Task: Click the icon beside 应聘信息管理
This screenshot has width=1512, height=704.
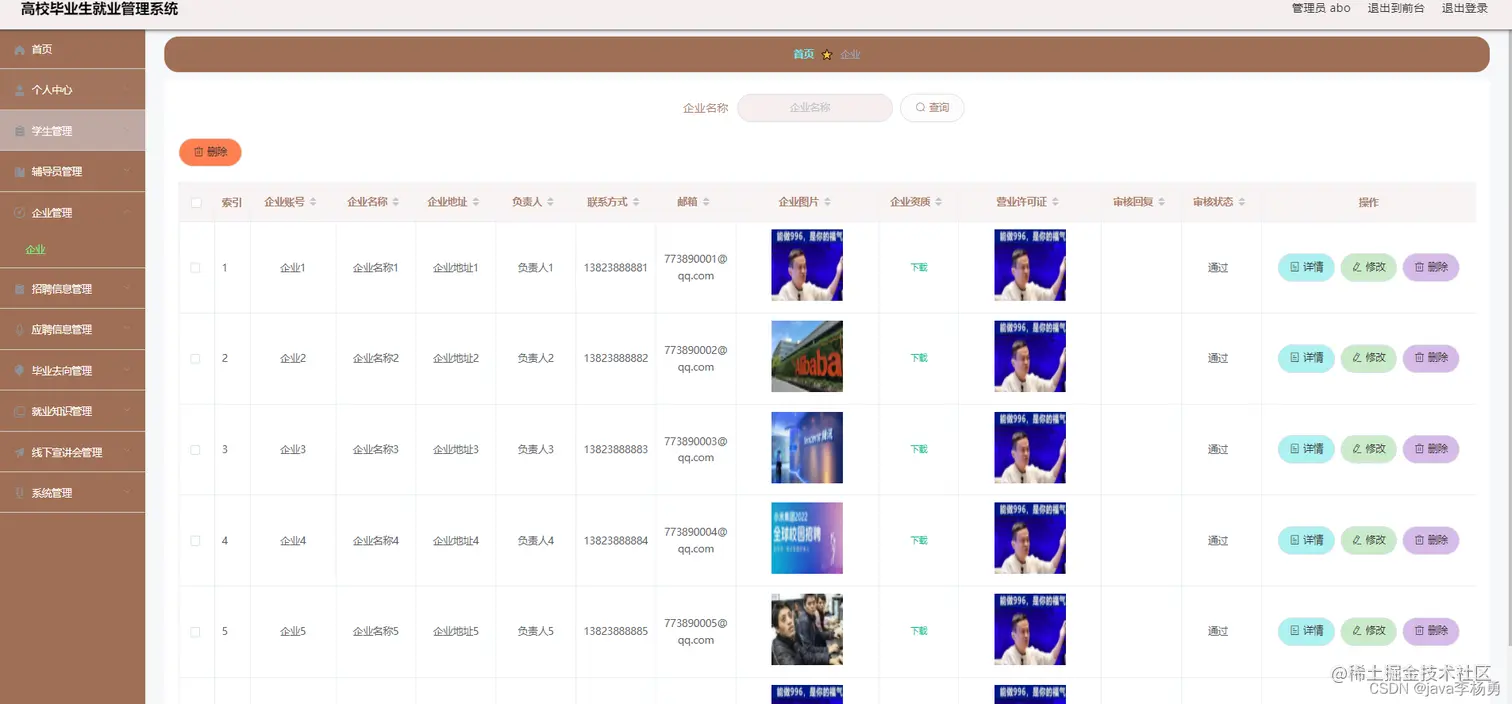Action: [20, 330]
